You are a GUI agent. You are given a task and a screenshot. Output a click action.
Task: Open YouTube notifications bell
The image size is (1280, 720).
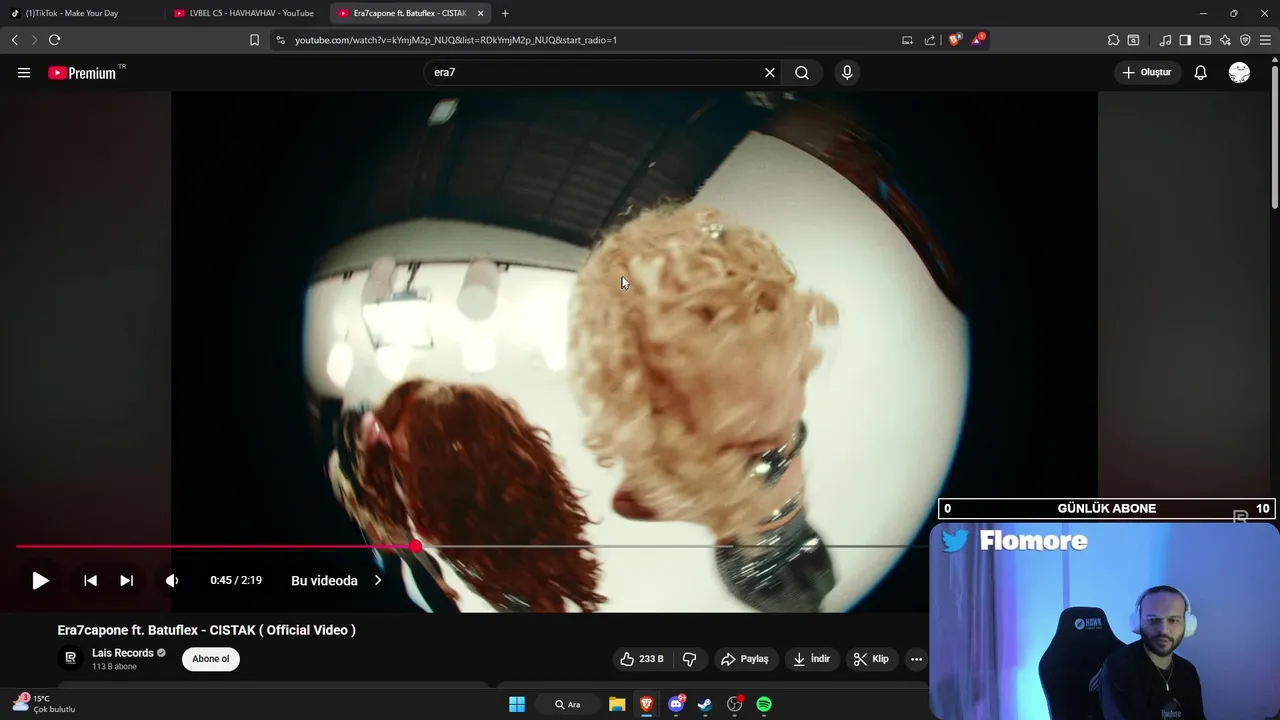[1201, 73]
